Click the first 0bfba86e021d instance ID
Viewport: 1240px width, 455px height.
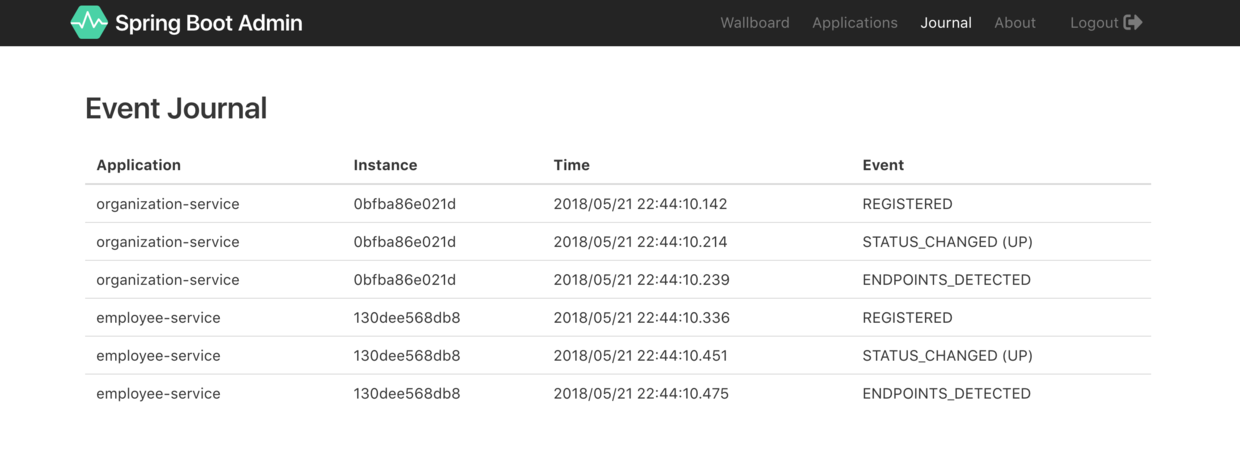[404, 204]
